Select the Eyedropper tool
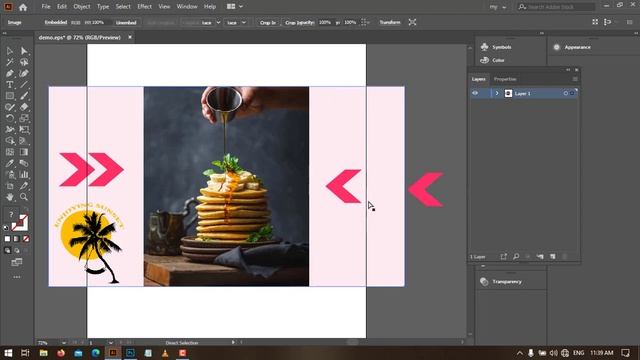Screen dimensions: 640x360 pyautogui.click(x=10, y=163)
